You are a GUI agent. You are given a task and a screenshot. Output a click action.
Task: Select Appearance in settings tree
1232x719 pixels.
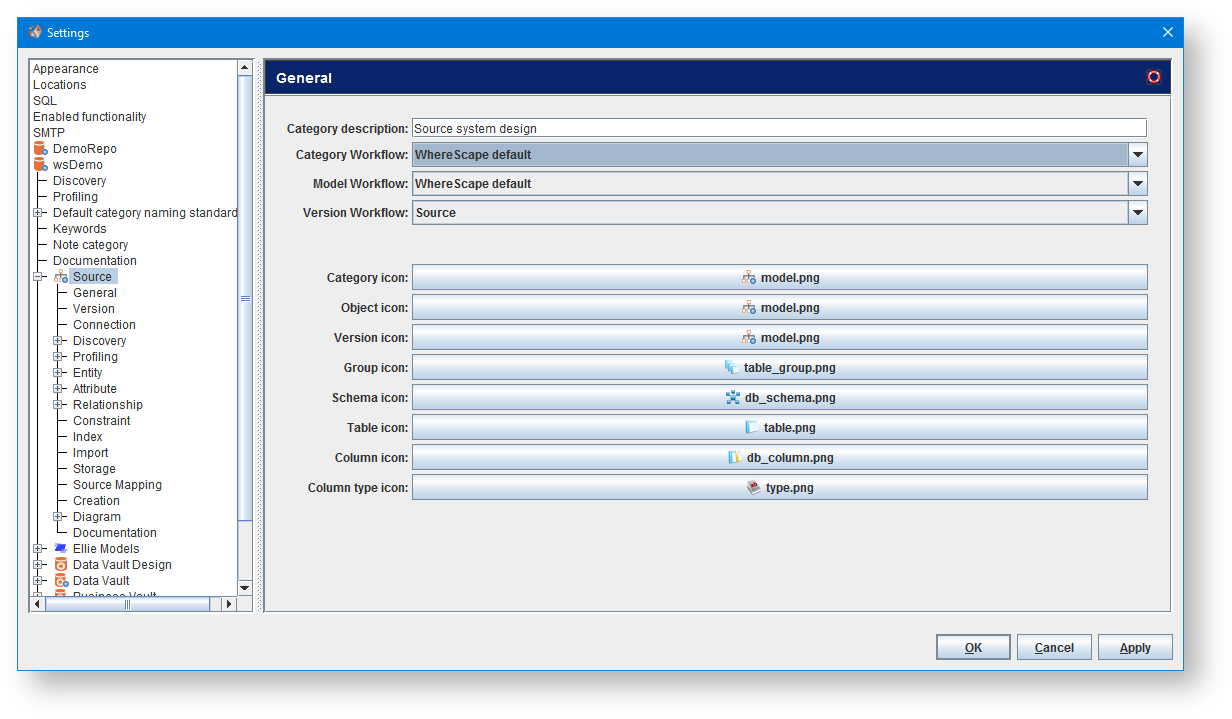tap(66, 69)
